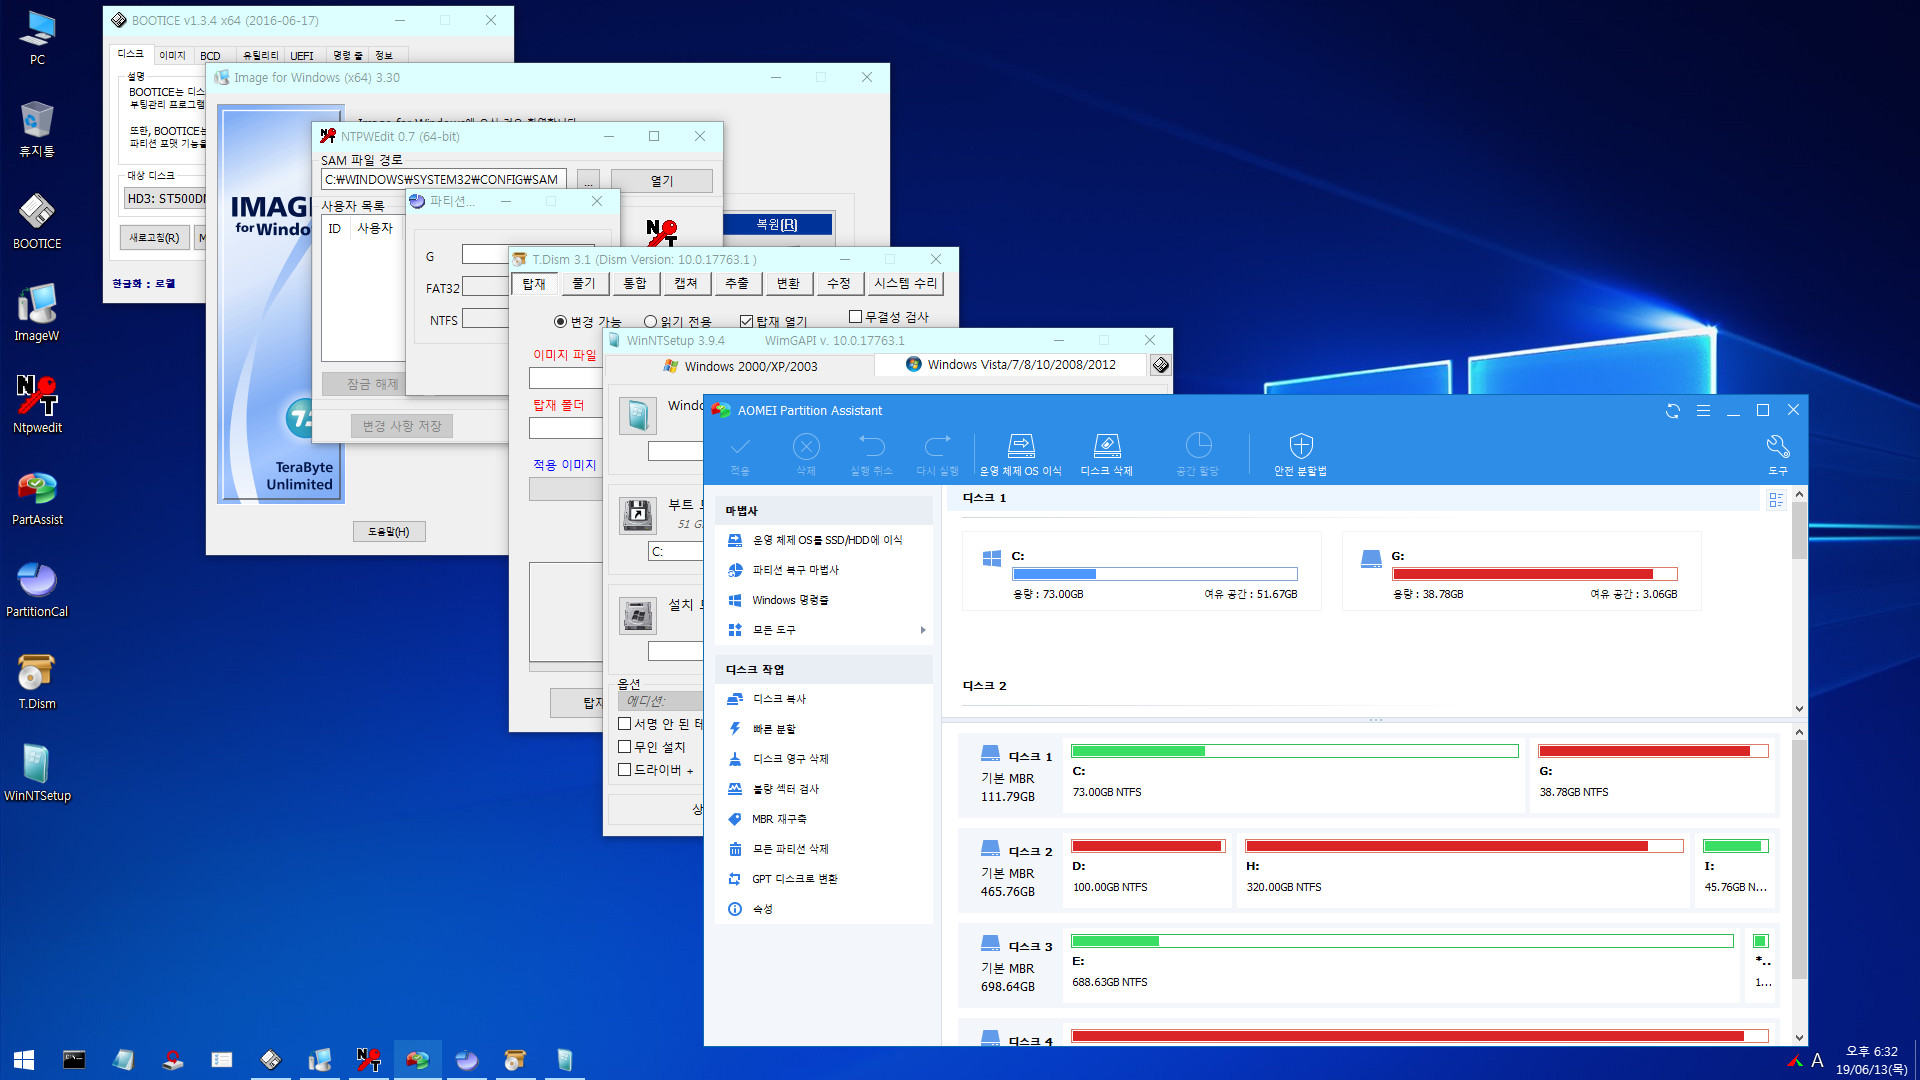This screenshot has width=1920, height=1080.
Task: Open the PC desktop icon
Action: [x=37, y=38]
